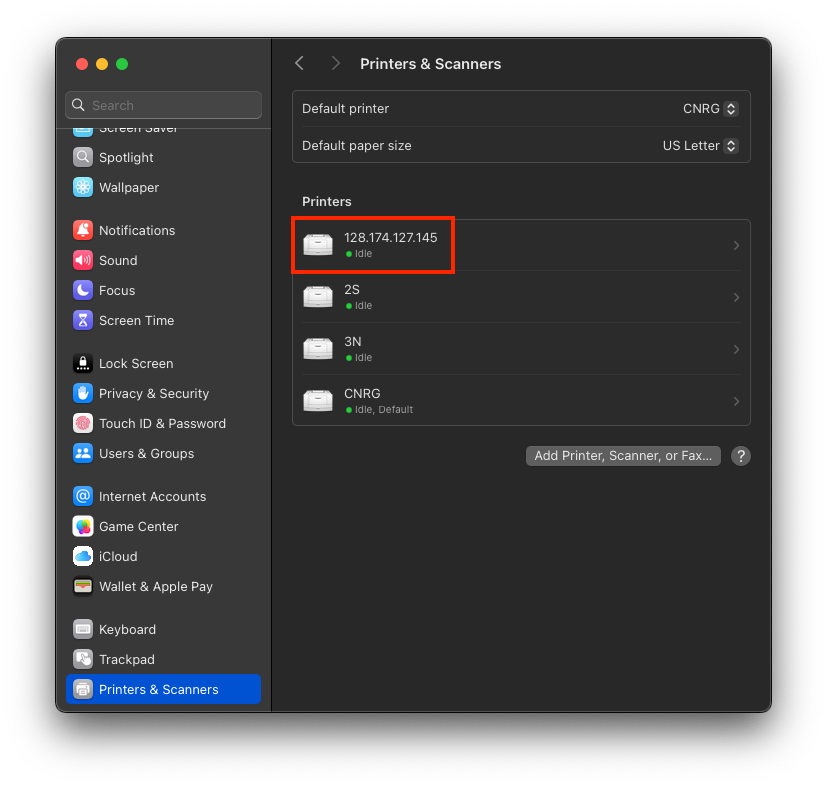
Task: Open the Default printer dropdown
Action: coord(710,108)
